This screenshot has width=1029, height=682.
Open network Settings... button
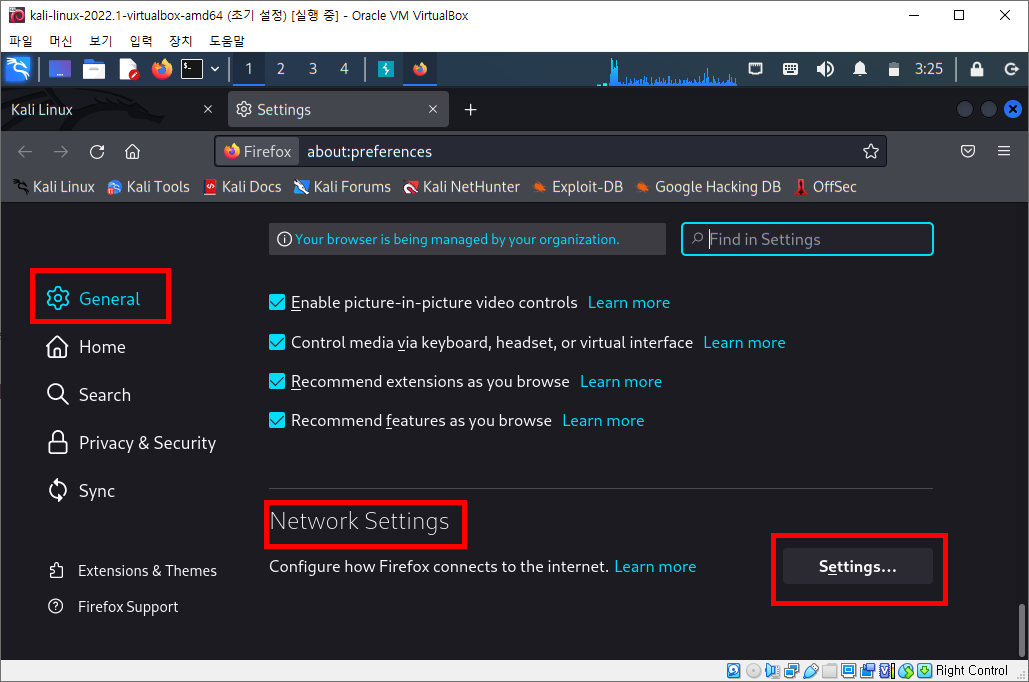point(858,566)
